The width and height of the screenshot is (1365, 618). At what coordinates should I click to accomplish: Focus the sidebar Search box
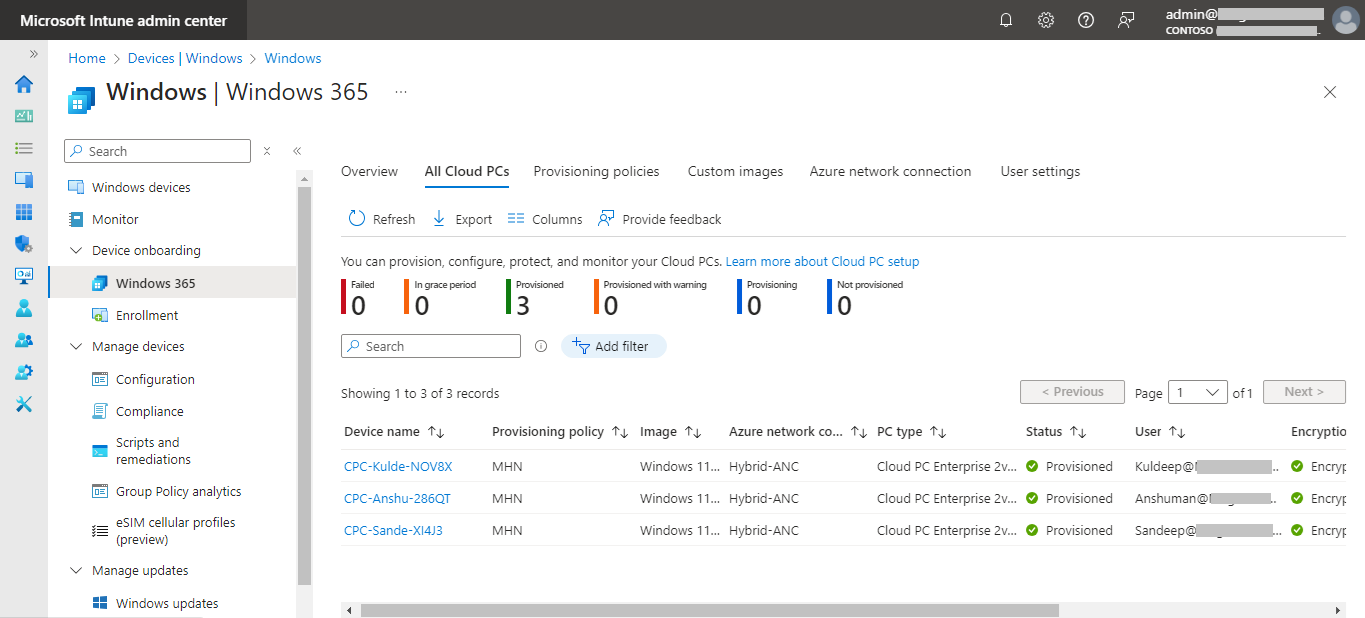(x=157, y=151)
